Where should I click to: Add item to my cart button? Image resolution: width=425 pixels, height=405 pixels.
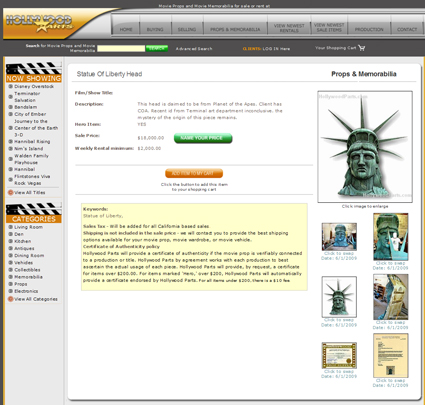click(x=194, y=173)
